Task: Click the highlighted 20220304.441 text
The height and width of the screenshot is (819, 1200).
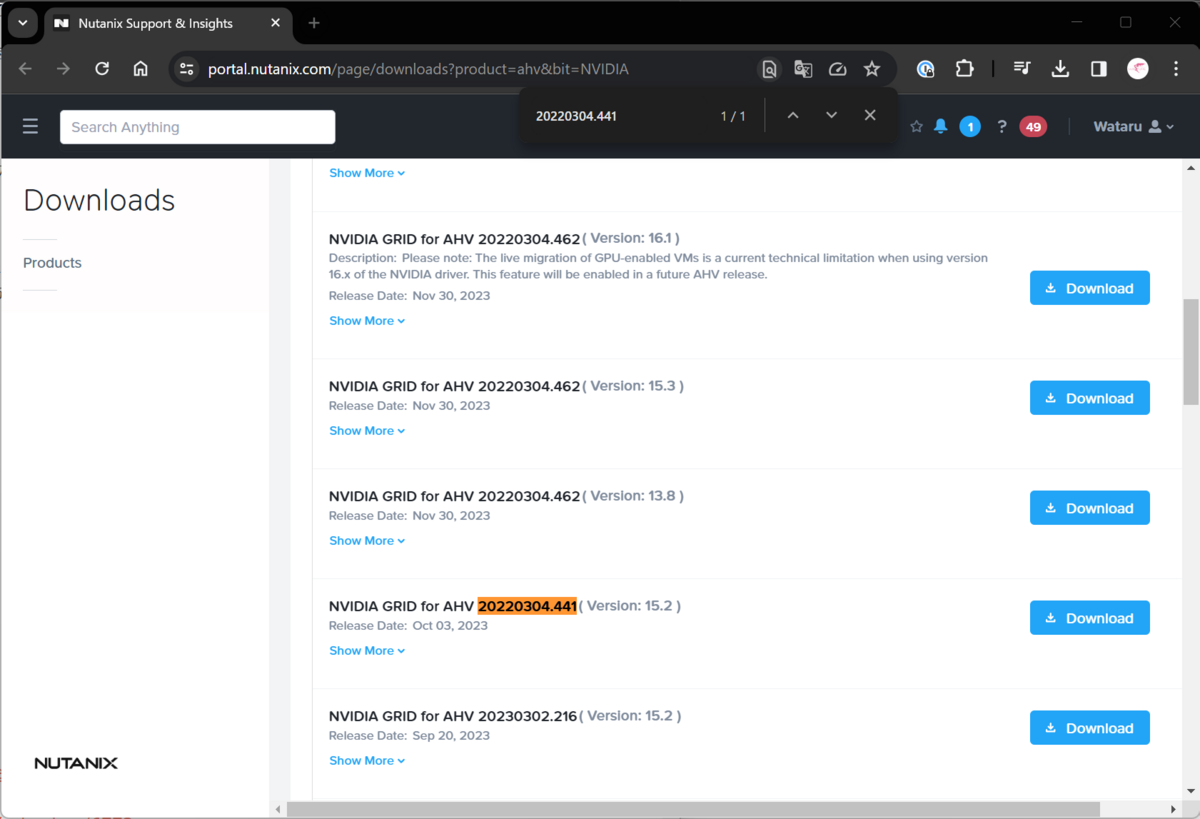Action: [527, 606]
